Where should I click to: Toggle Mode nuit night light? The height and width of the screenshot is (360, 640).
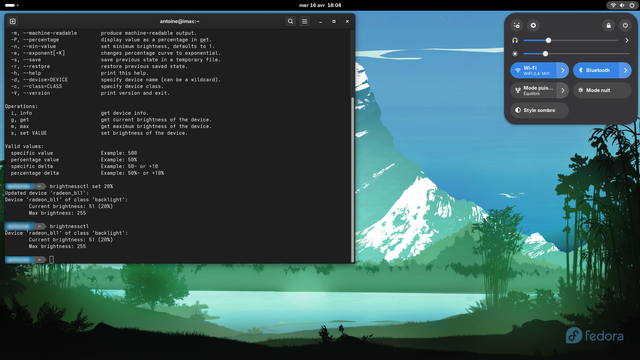(x=602, y=90)
